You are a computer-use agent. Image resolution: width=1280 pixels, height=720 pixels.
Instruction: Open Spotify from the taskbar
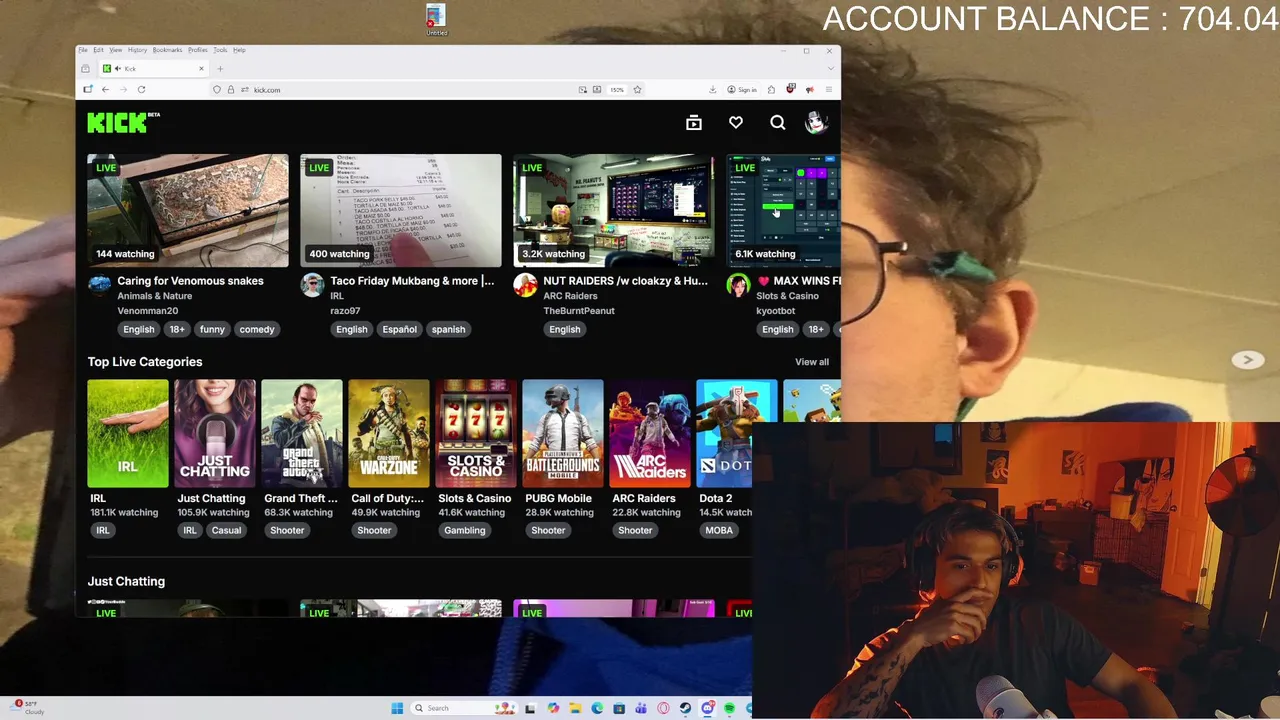point(729,708)
